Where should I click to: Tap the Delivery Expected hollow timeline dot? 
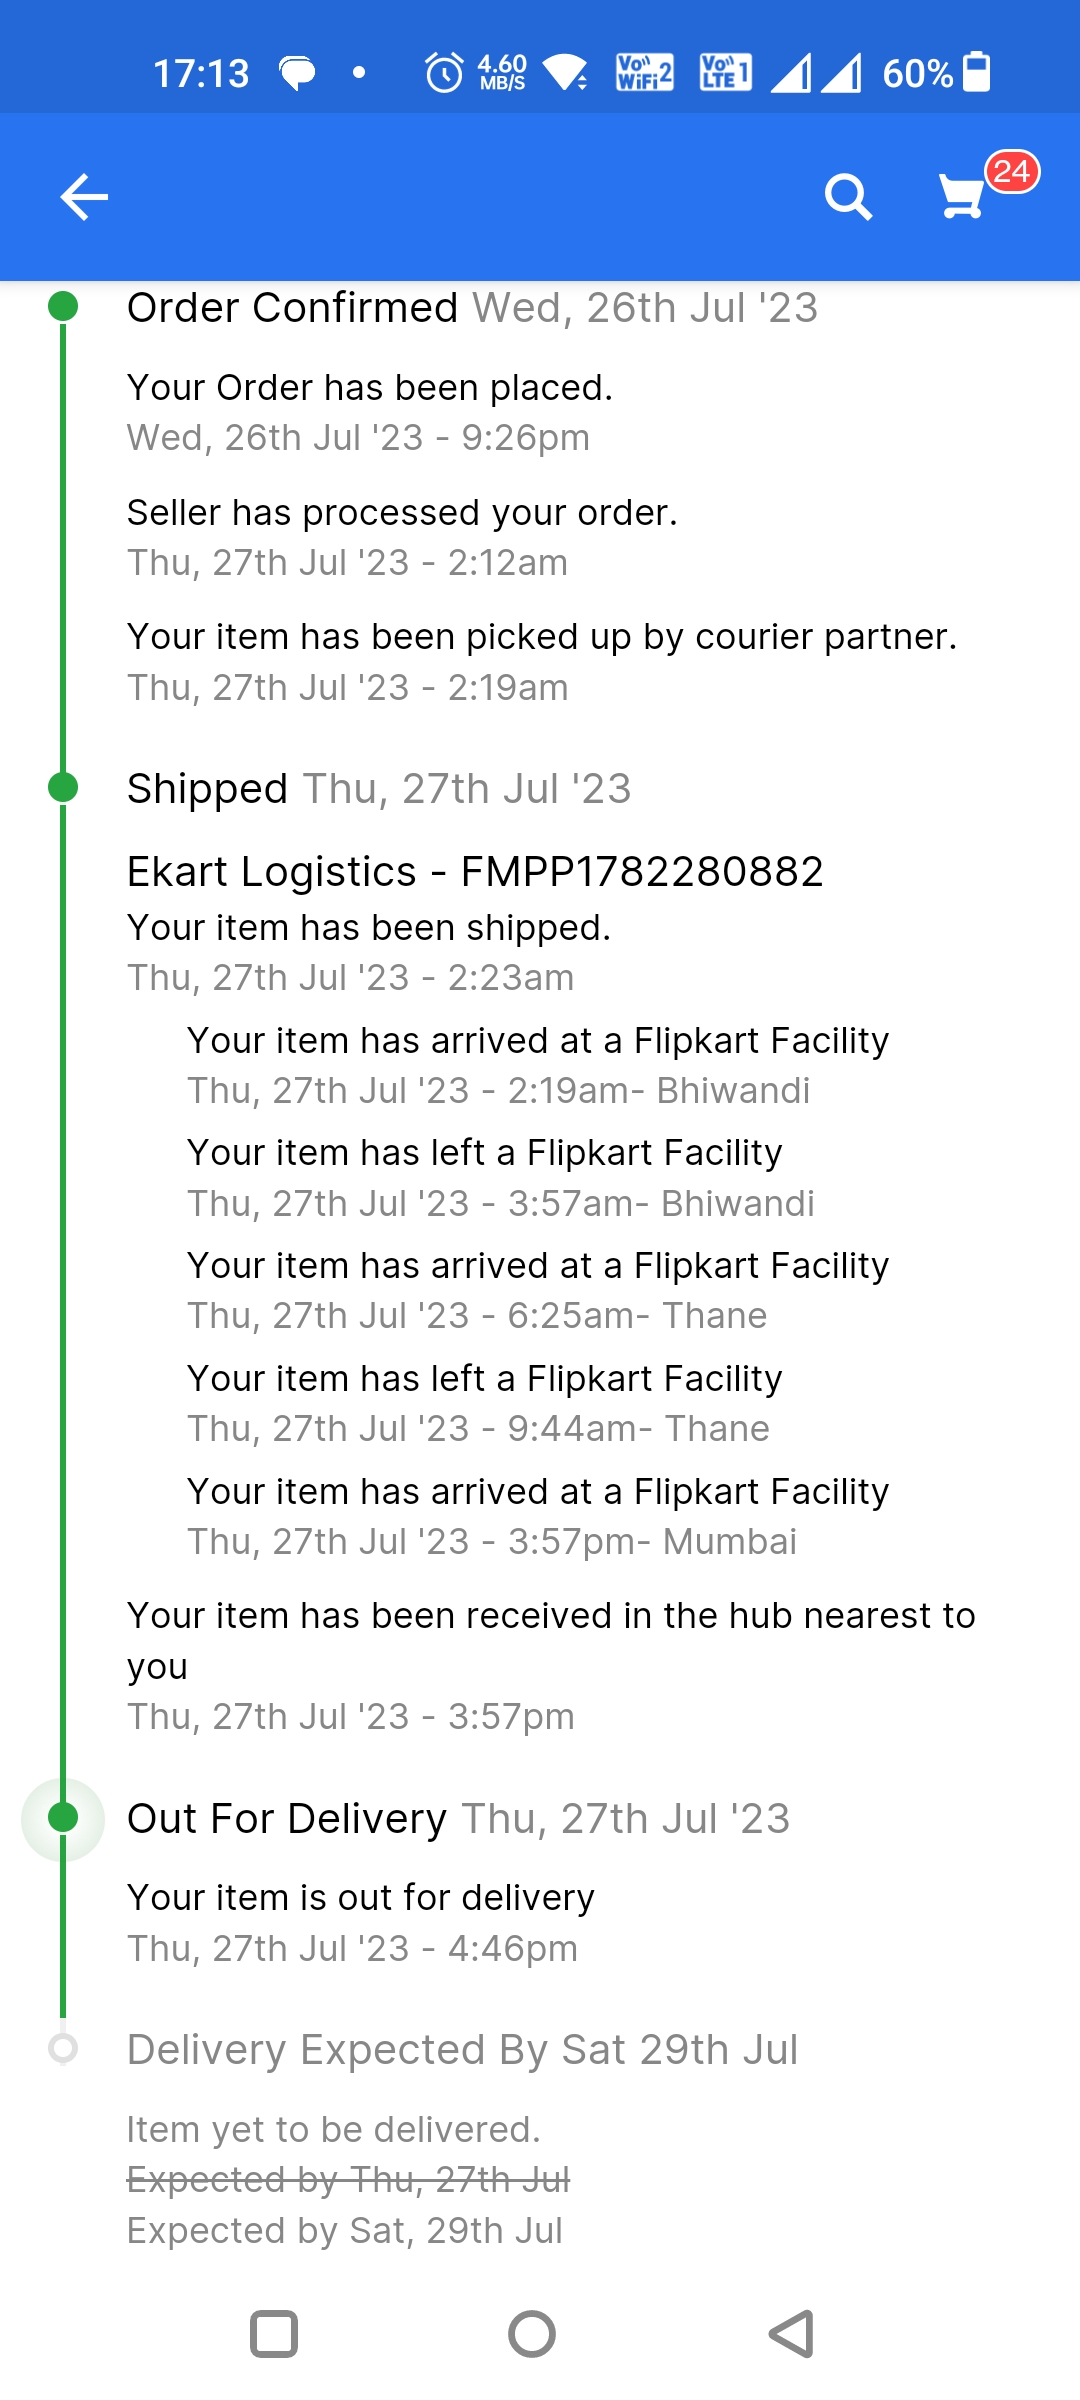63,2048
